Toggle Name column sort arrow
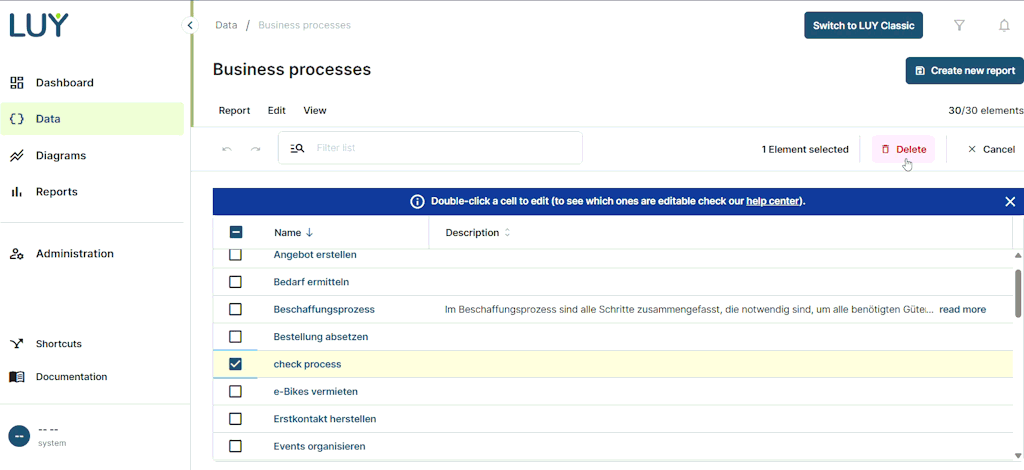Image resolution: width=1024 pixels, height=470 pixels. tap(309, 233)
